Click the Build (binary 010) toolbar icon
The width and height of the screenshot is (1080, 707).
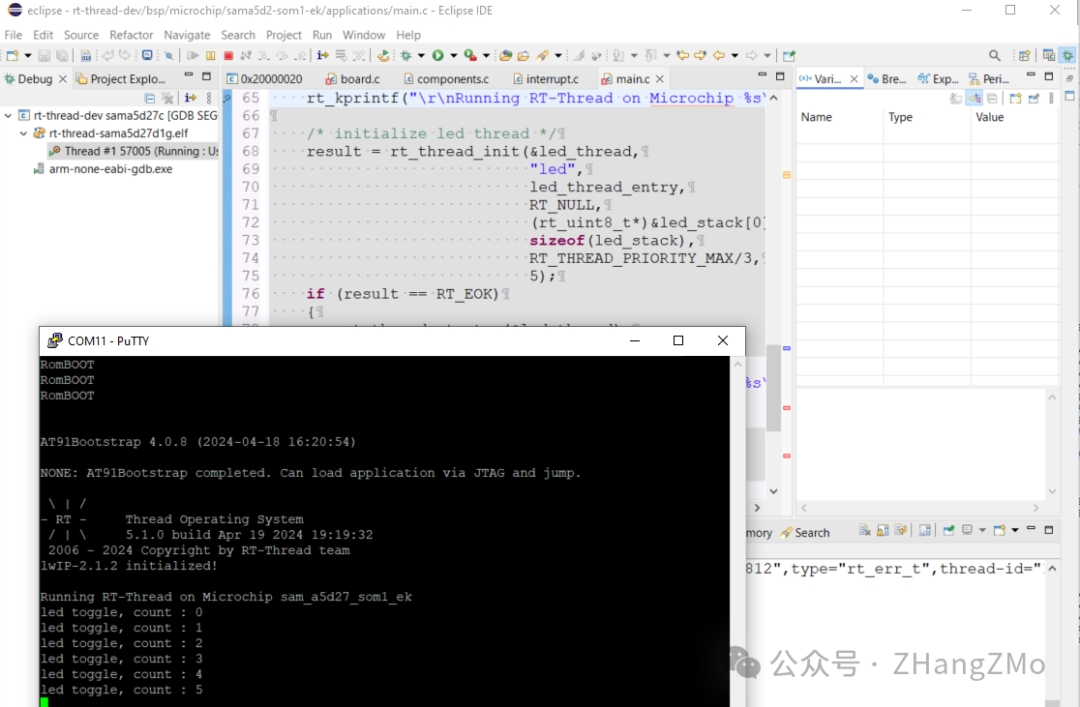(x=85, y=56)
